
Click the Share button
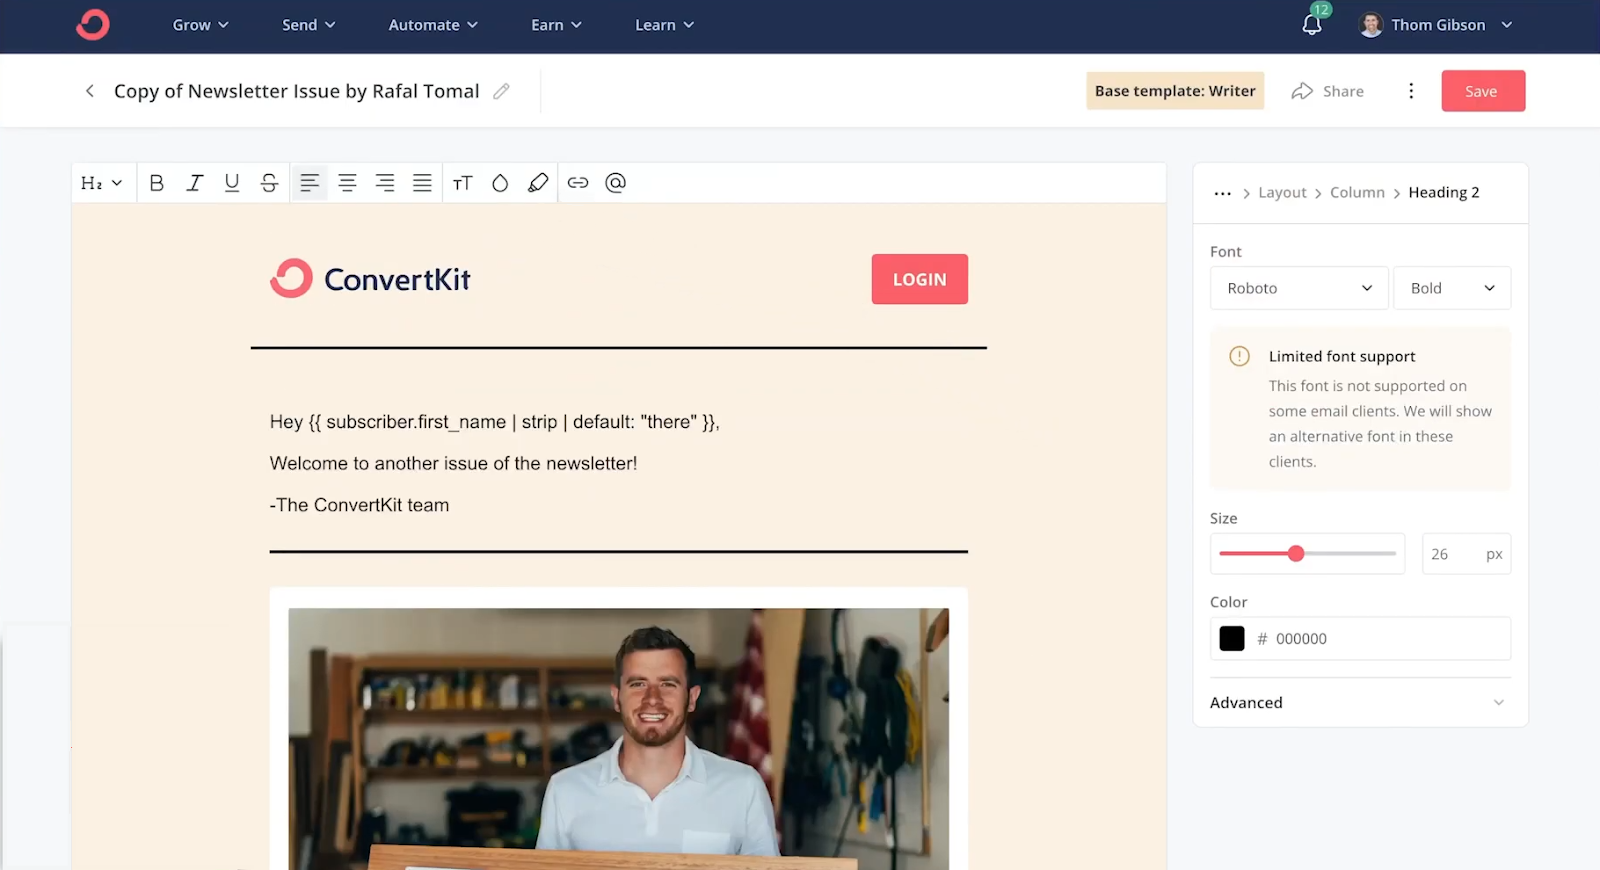tap(1328, 91)
